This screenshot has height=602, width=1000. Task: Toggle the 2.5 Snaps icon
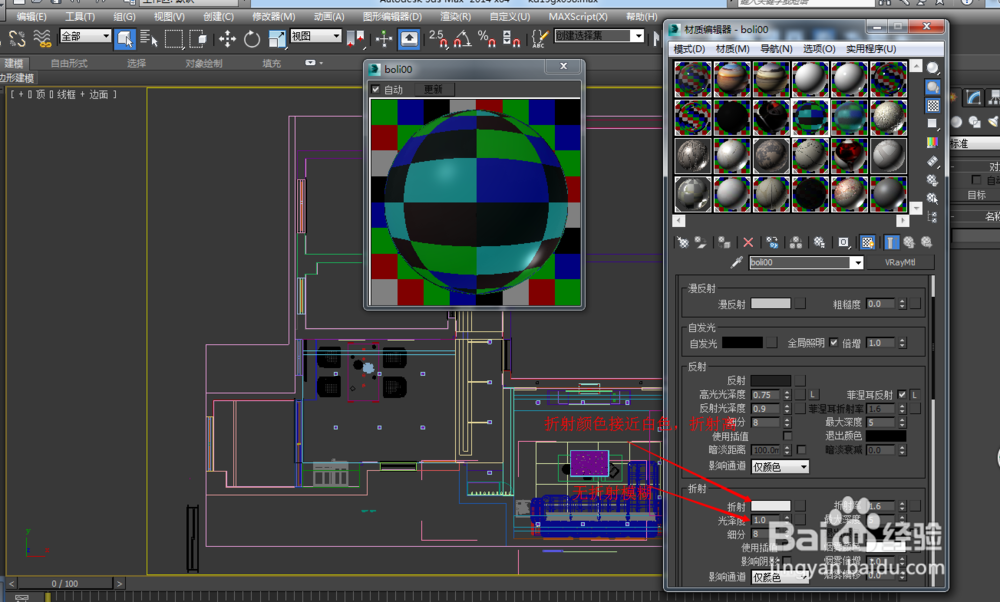[x=438, y=39]
